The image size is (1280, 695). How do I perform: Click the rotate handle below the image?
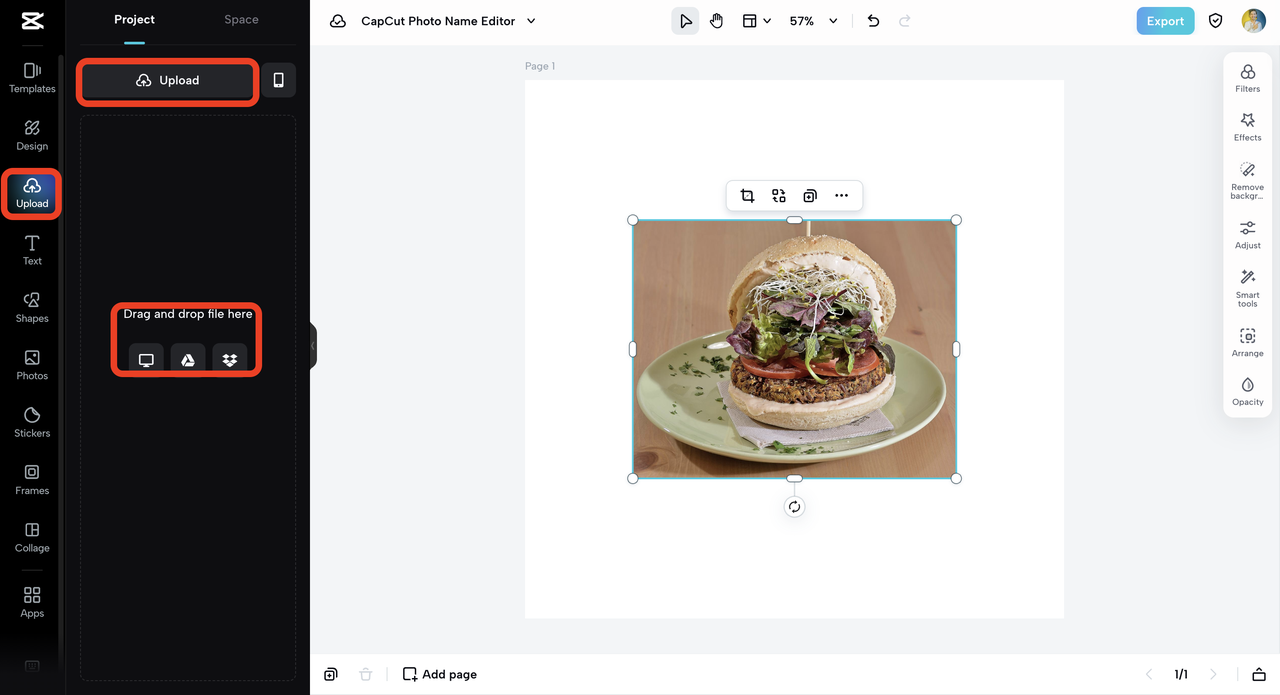click(794, 507)
